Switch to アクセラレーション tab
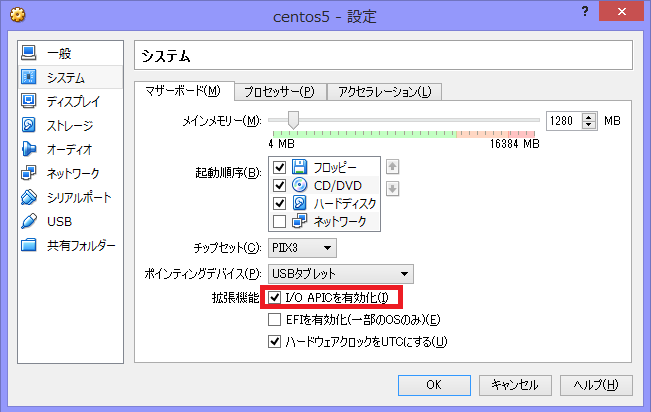The width and height of the screenshot is (651, 412). (x=384, y=92)
